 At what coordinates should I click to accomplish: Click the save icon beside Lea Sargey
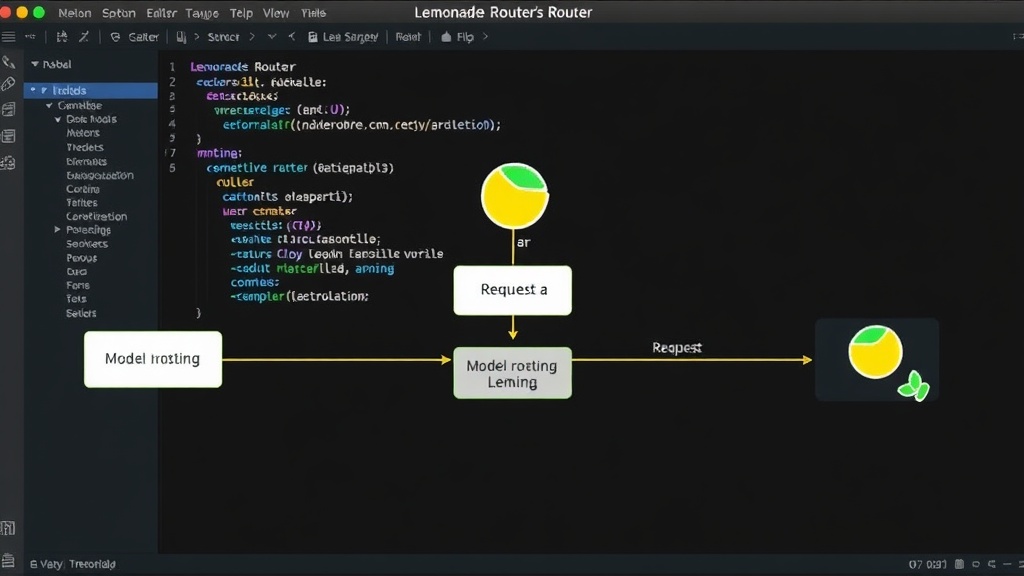(x=313, y=37)
